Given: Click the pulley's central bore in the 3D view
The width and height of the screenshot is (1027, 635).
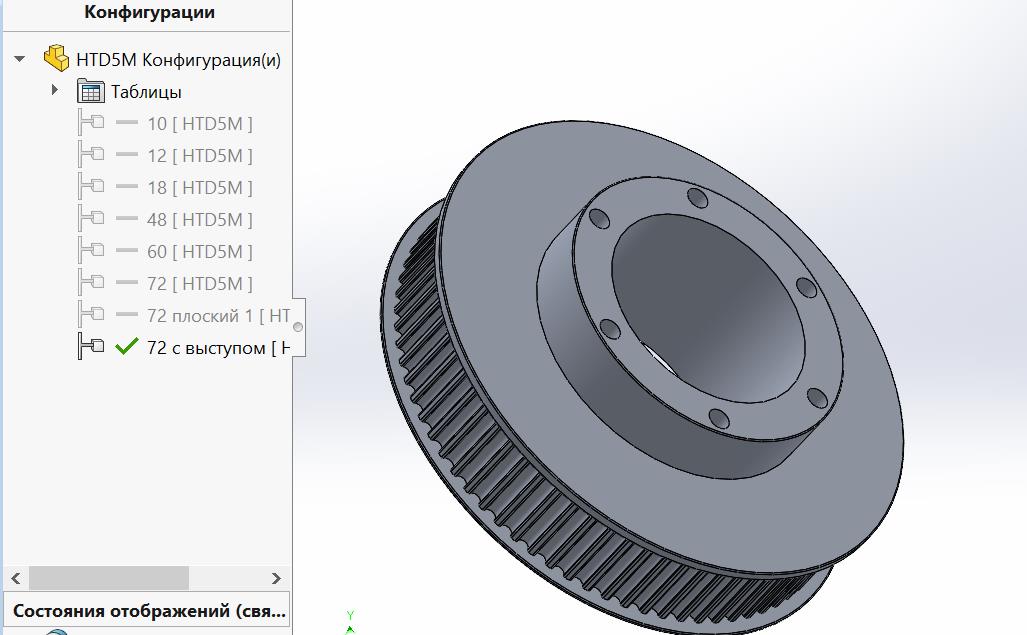Looking at the screenshot, I should tap(707, 308).
